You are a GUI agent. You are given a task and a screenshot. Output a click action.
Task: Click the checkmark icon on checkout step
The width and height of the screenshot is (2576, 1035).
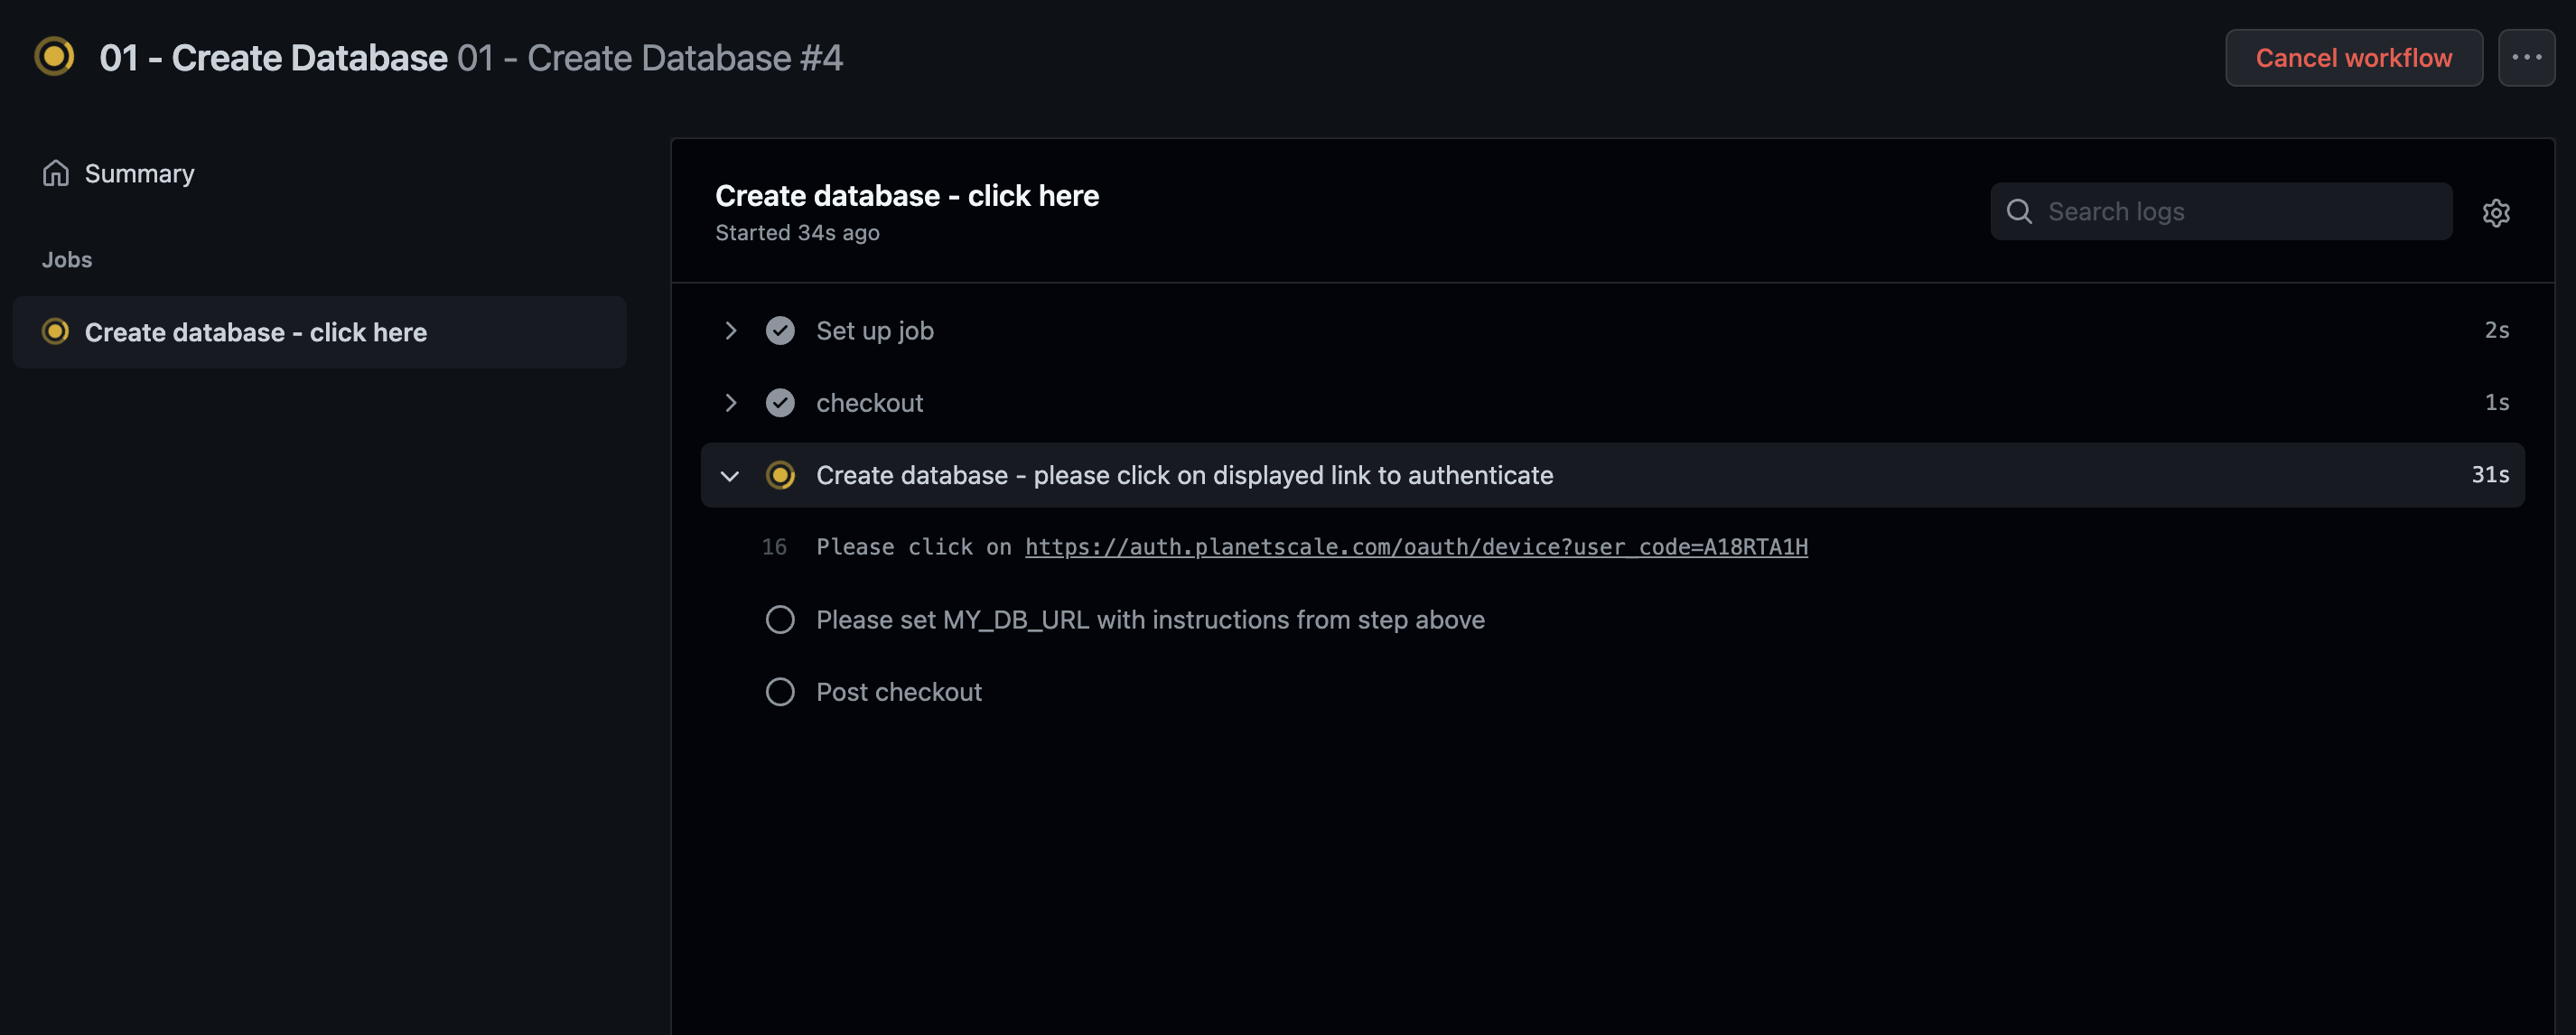(x=780, y=402)
